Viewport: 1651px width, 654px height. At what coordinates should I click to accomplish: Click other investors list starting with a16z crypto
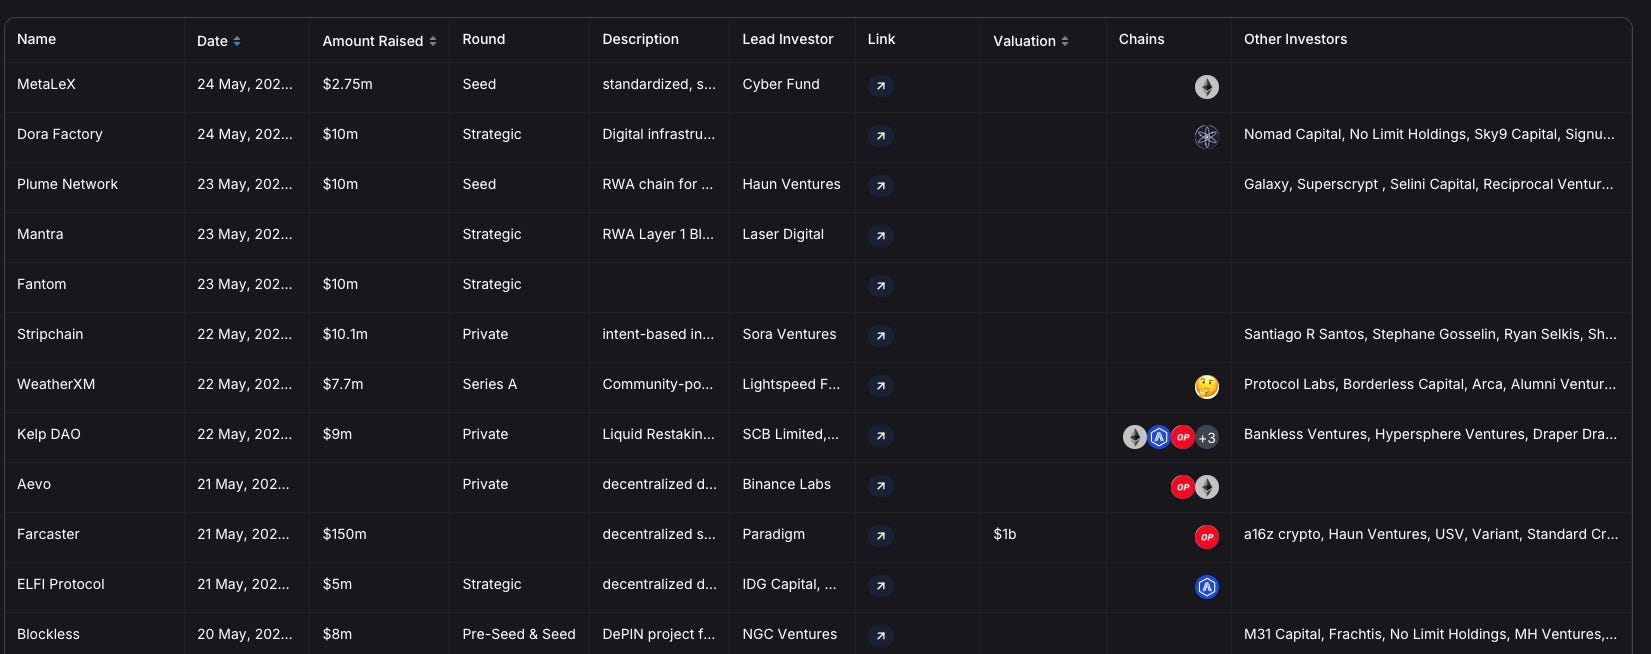(1431, 534)
